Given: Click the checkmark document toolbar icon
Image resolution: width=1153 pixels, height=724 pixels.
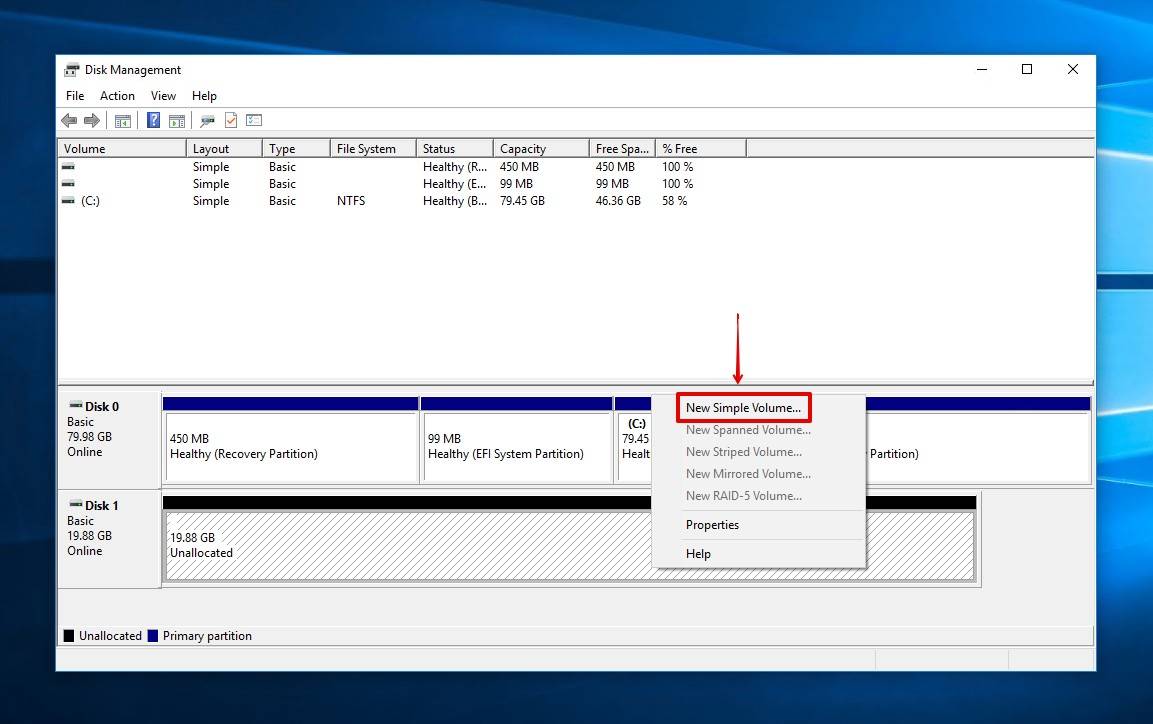Looking at the screenshot, I should point(231,121).
